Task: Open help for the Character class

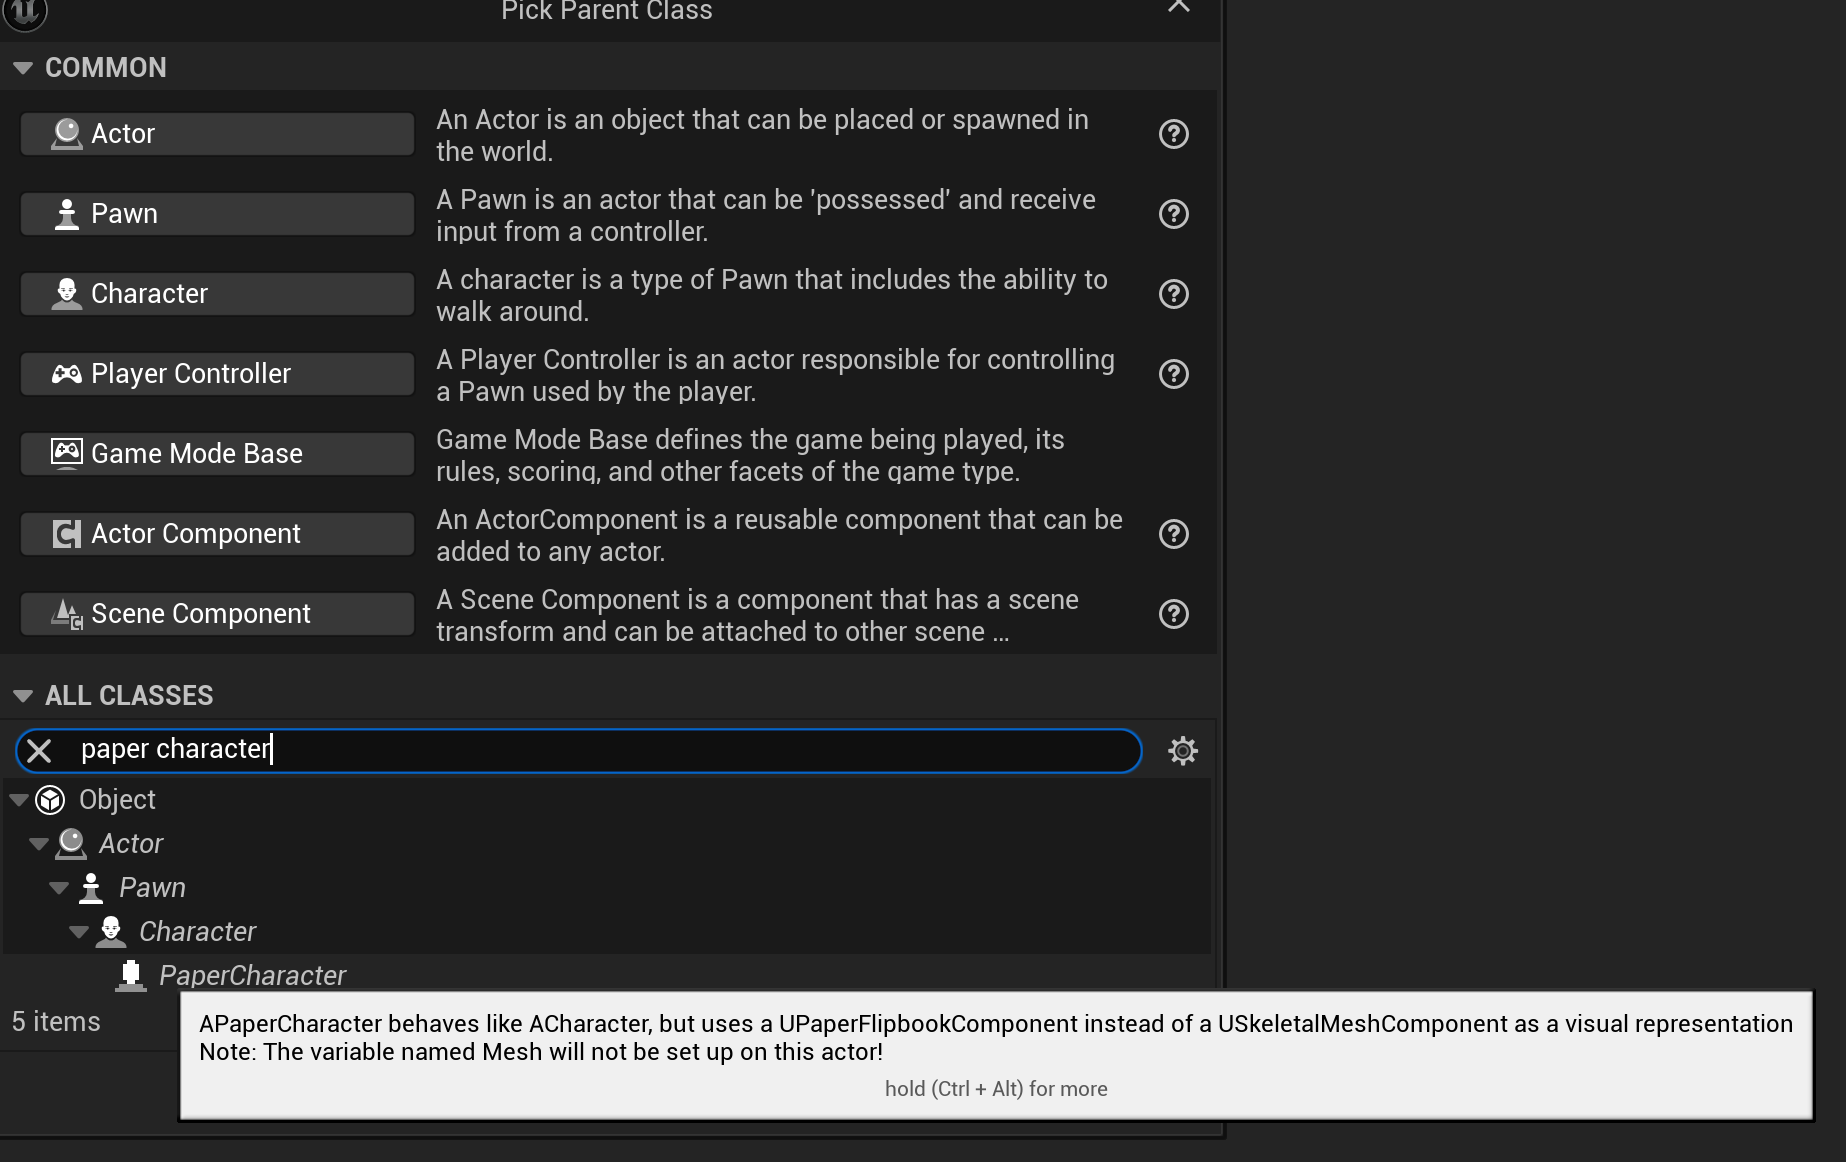Action: coord(1173,294)
